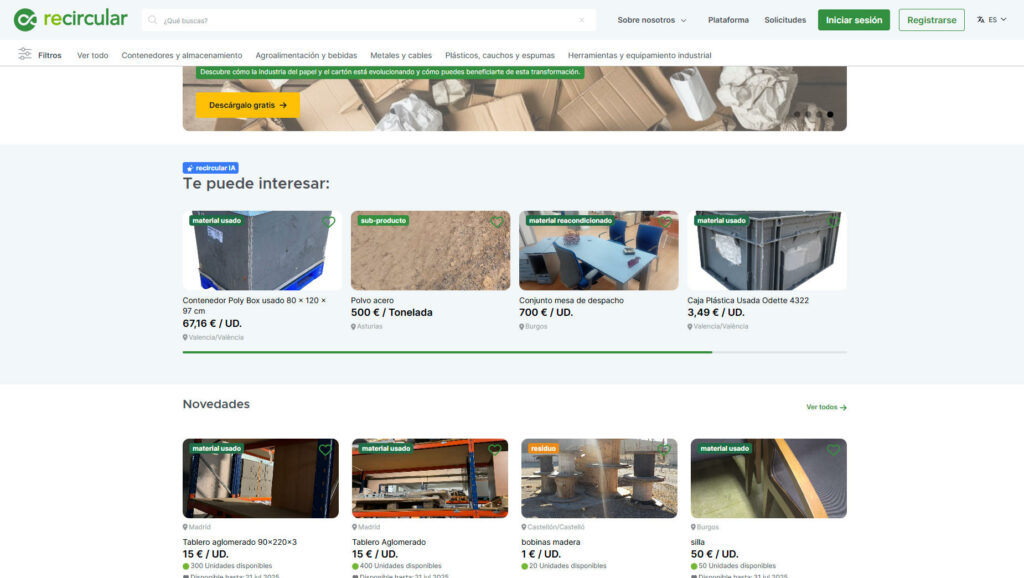This screenshot has width=1024, height=578.
Task: Open silla product image
Action: tap(769, 478)
